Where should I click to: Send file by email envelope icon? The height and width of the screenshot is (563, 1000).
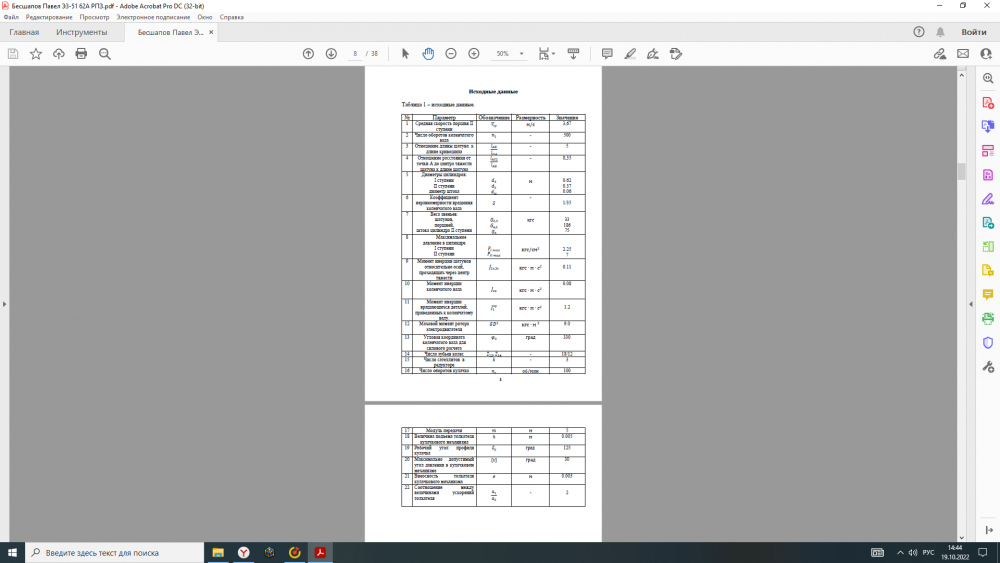(x=963, y=54)
